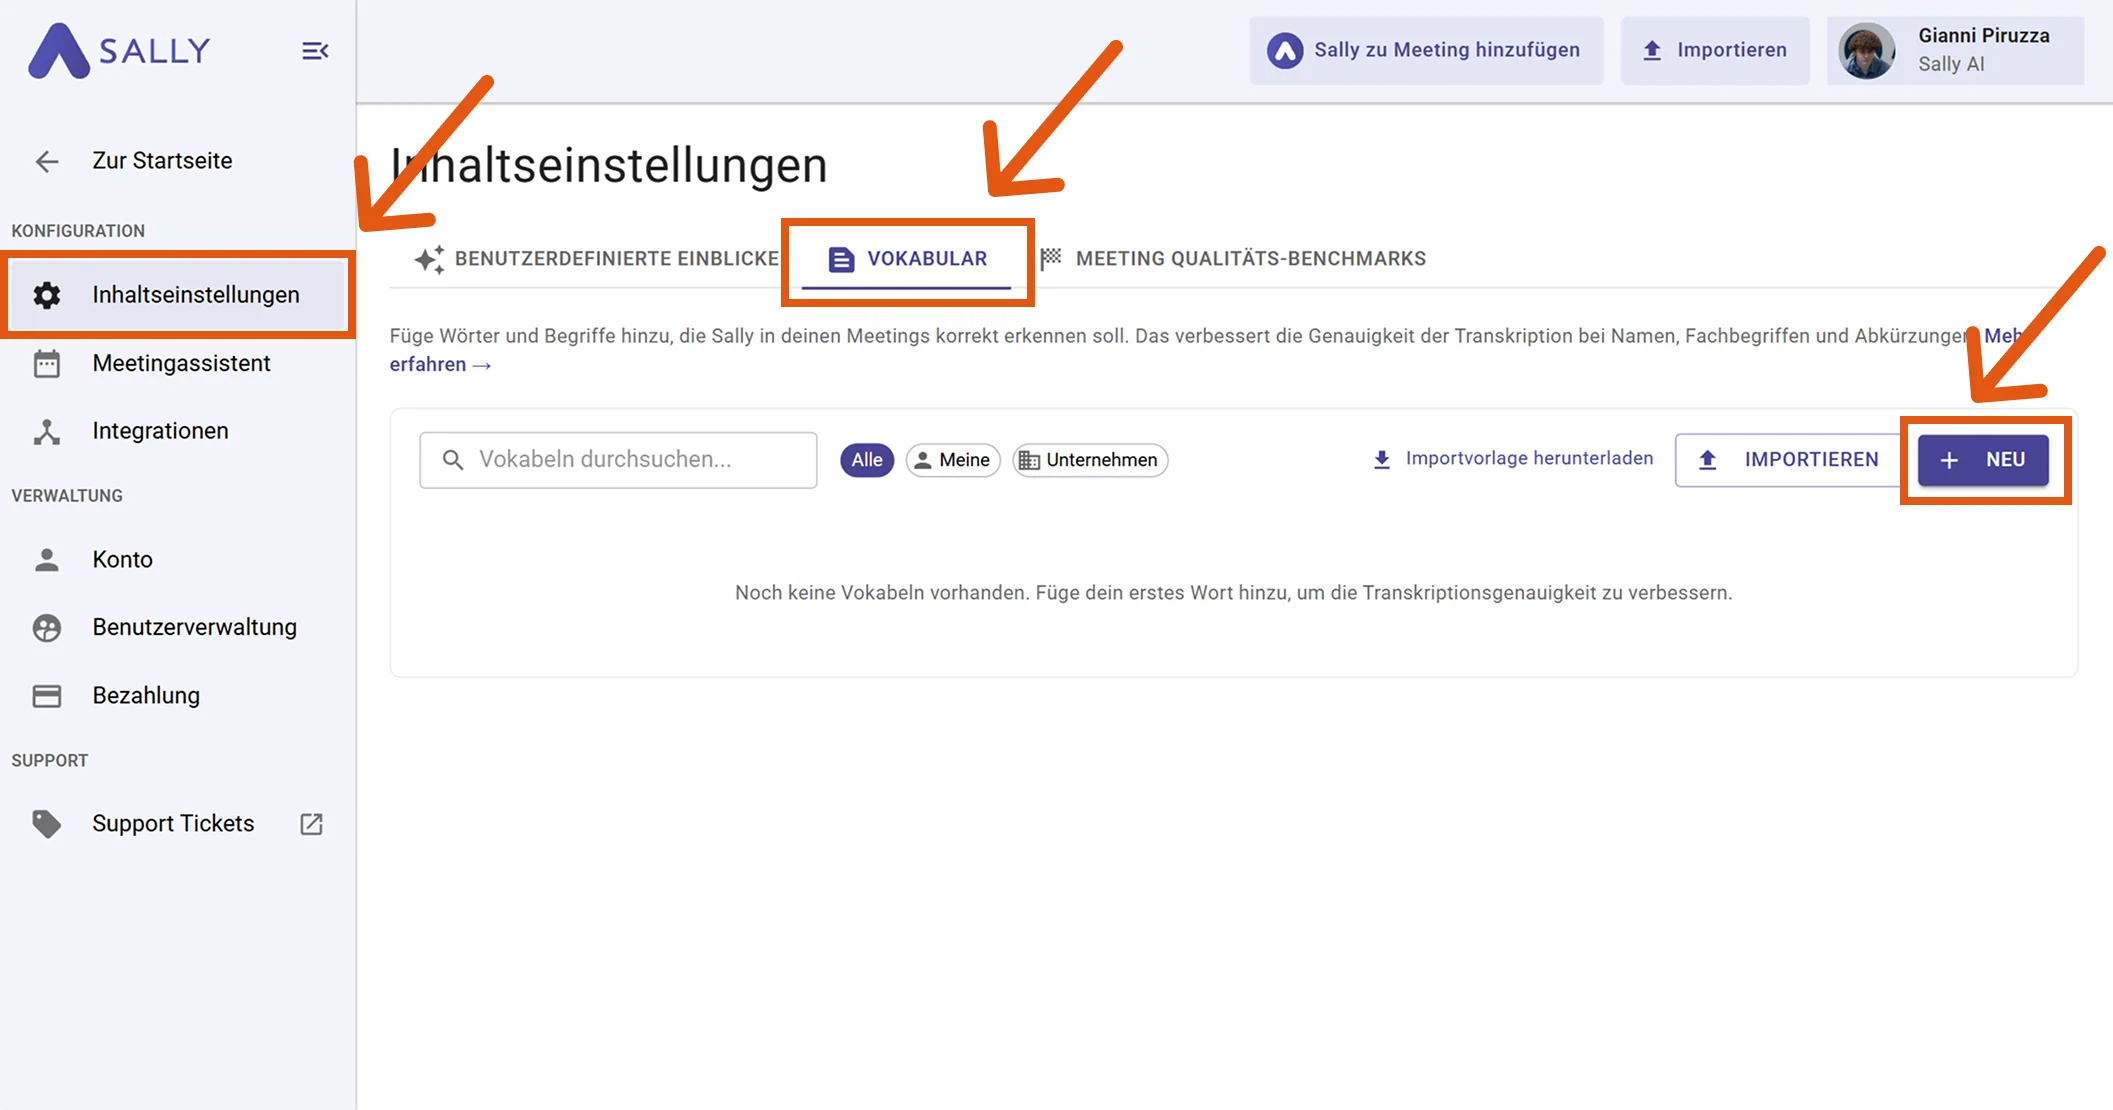
Task: Click the flag icon on Meeting Qualitäts-Benchmarks
Action: 1051,259
